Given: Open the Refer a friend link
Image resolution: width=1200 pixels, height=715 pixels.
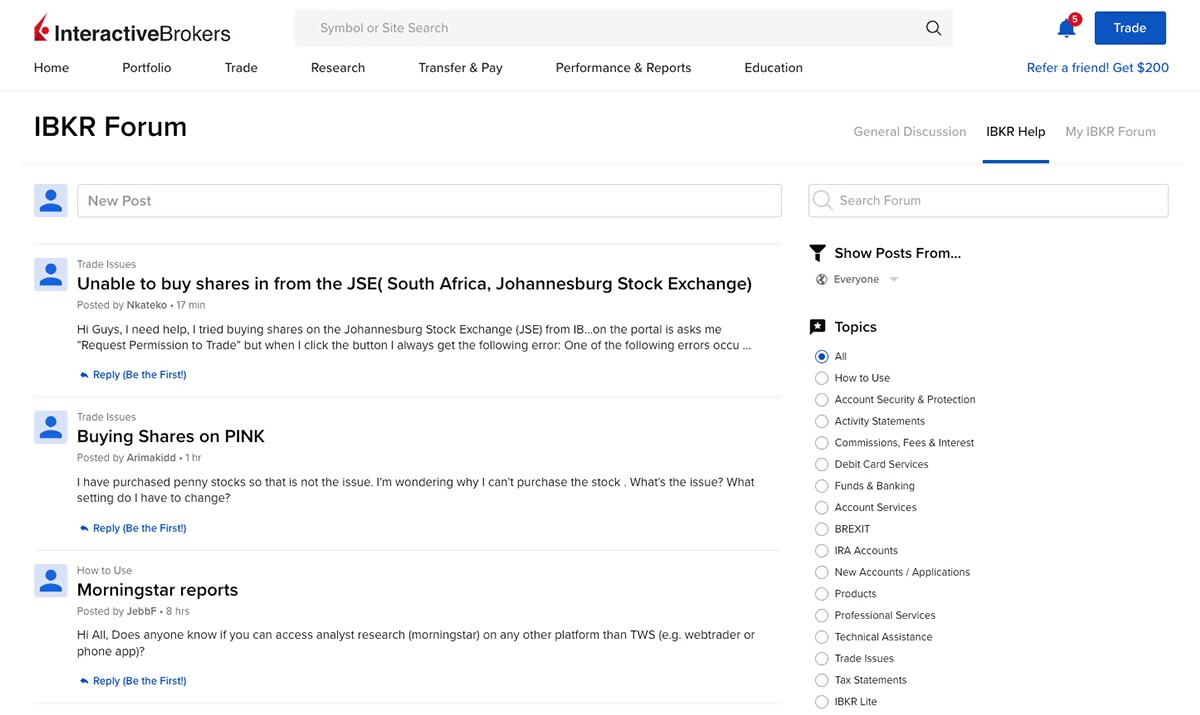Looking at the screenshot, I should [1097, 67].
